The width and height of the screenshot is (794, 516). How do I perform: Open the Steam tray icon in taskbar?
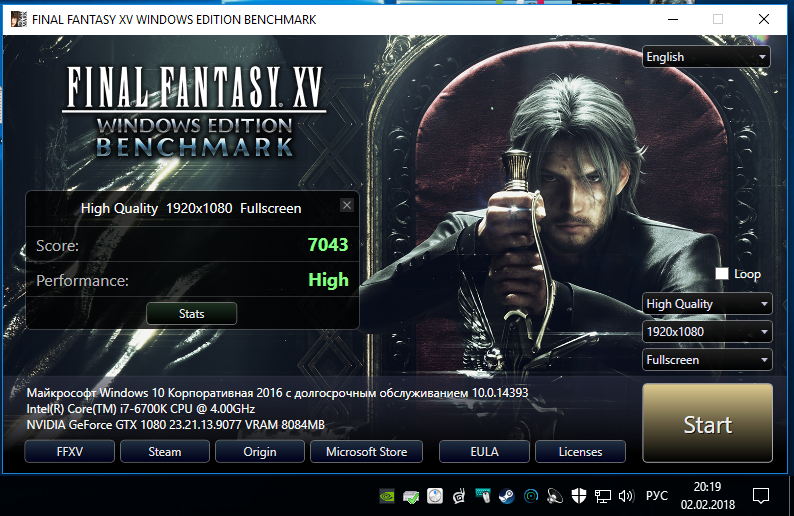[x=506, y=496]
